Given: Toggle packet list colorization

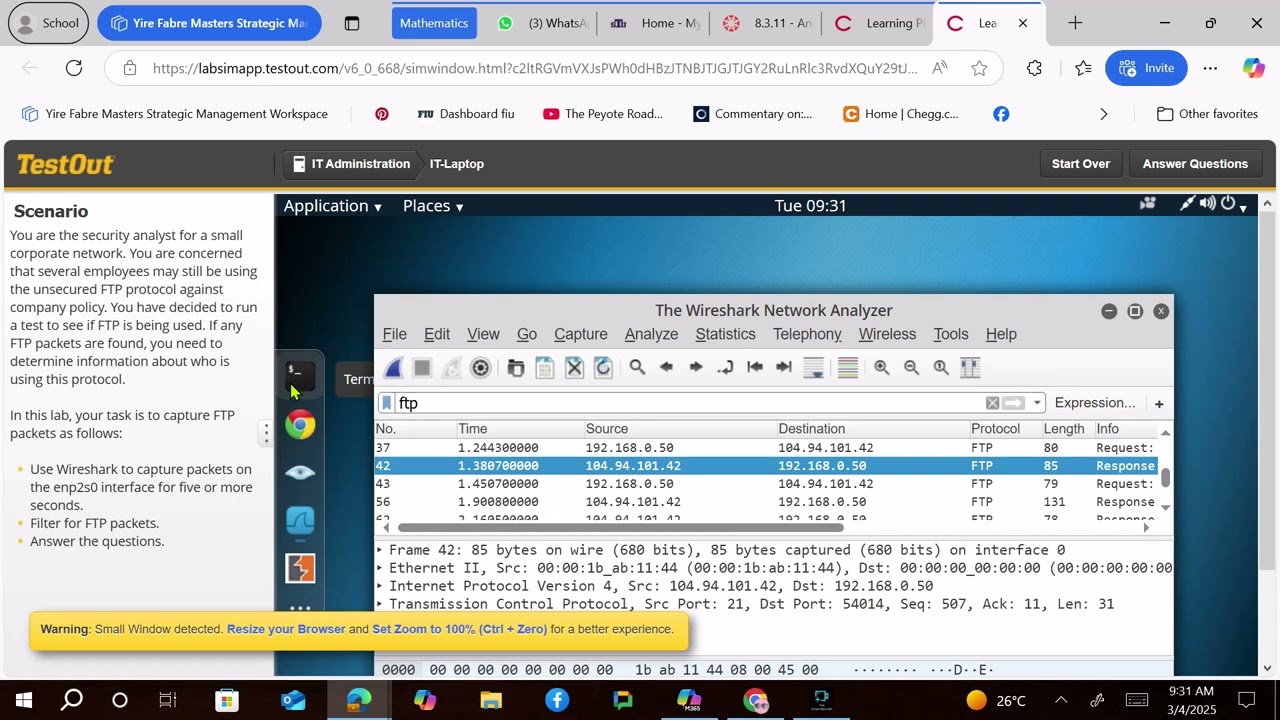Looking at the screenshot, I should point(848,368).
